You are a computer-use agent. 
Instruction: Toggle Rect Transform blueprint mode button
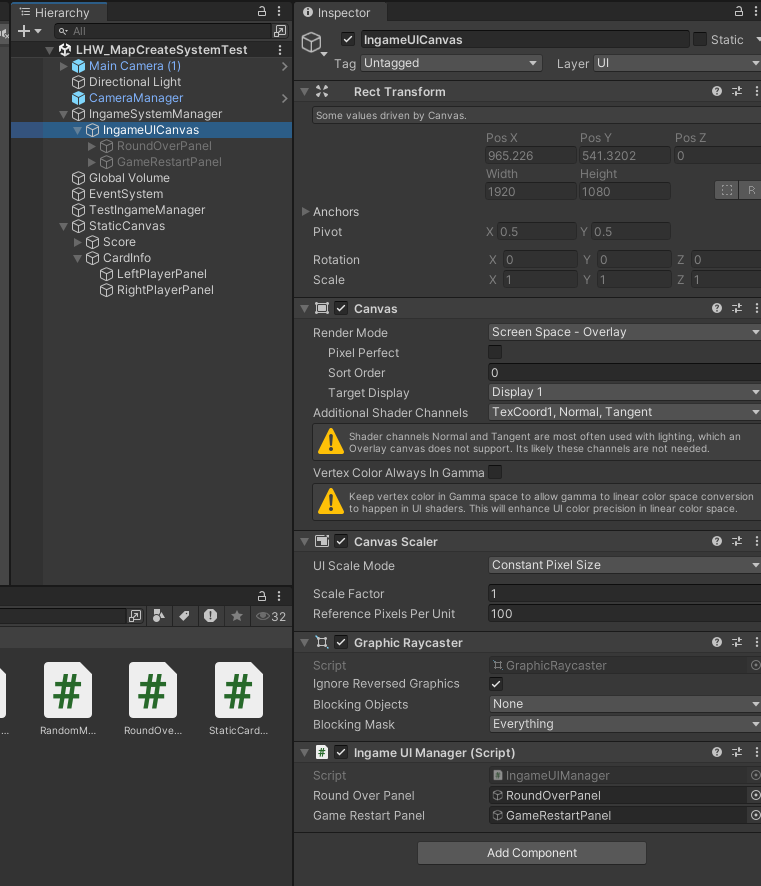(727, 190)
